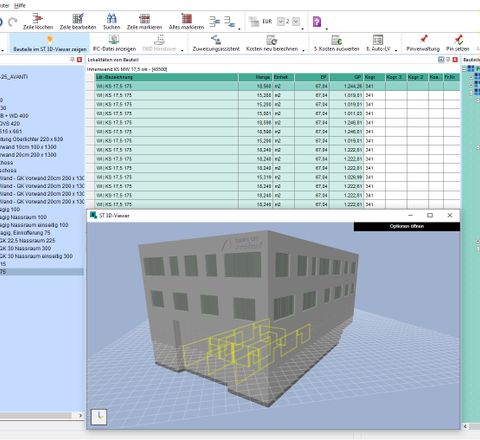Click the Pin setzen icon
The image size is (480, 440).
(458, 39)
